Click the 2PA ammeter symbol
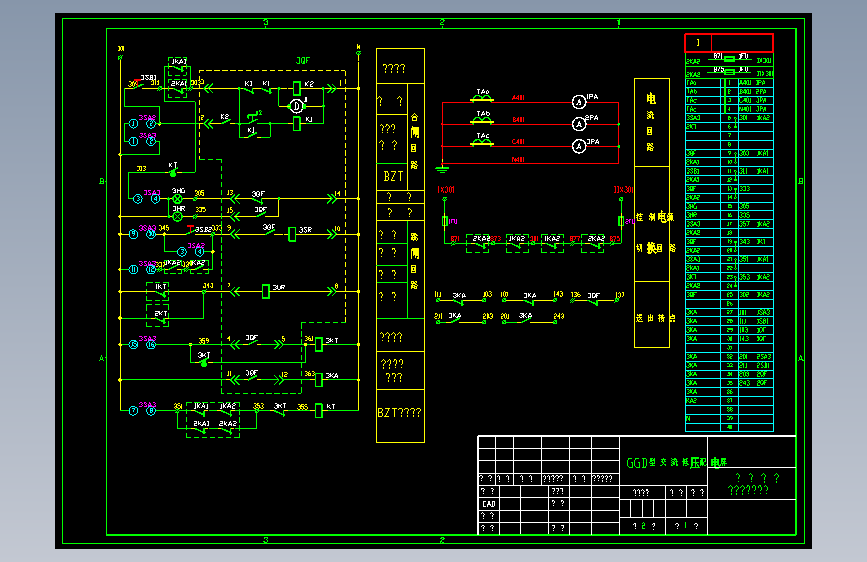Screen dimensions: 867x562 point(578,123)
